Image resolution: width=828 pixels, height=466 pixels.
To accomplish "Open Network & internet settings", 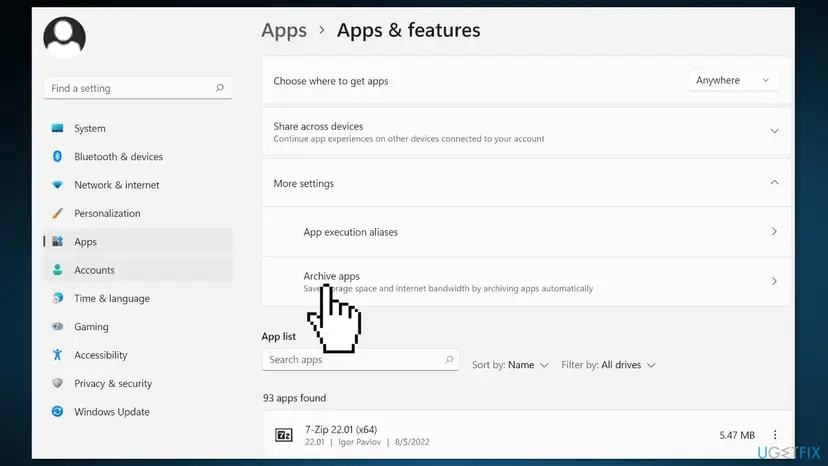I will click(x=138, y=185).
